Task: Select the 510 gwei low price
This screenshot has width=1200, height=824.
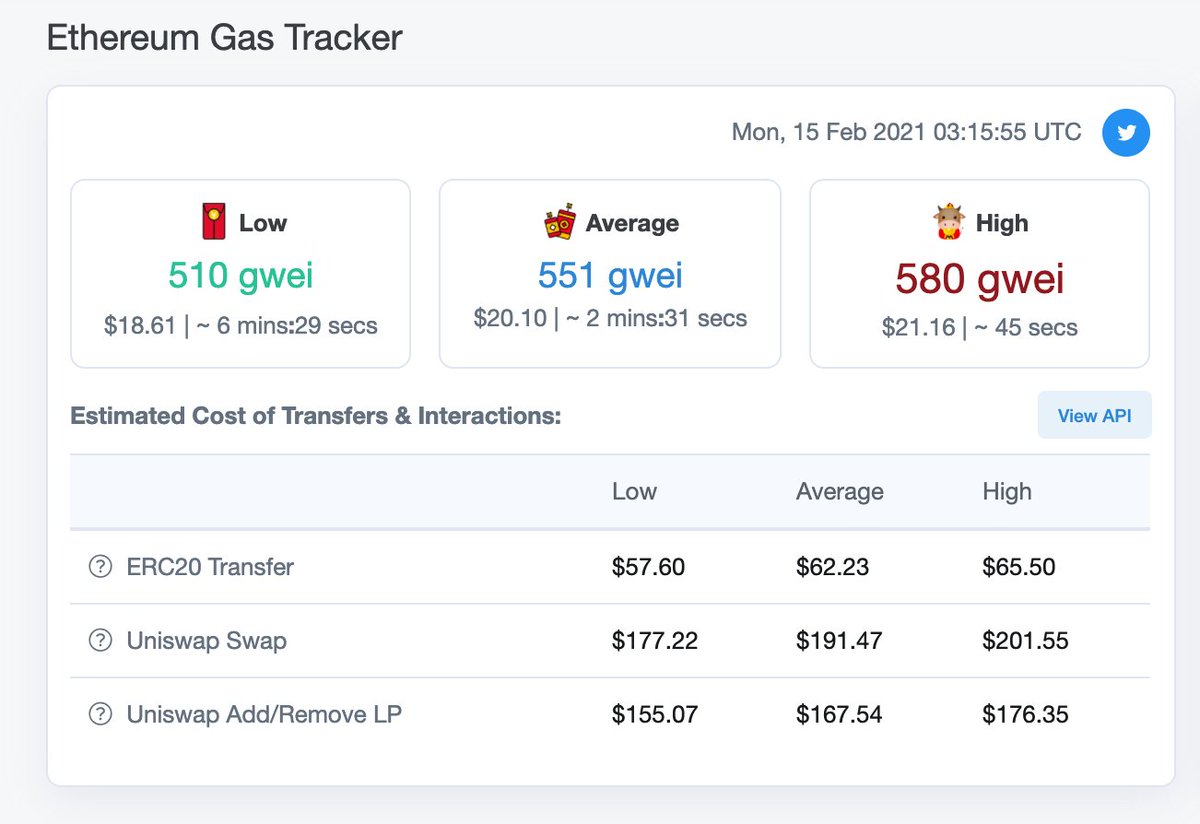Action: point(240,275)
